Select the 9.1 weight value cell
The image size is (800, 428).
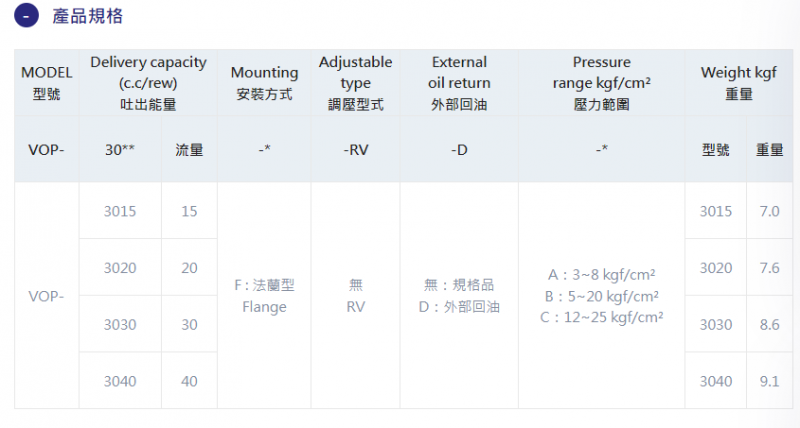(769, 381)
